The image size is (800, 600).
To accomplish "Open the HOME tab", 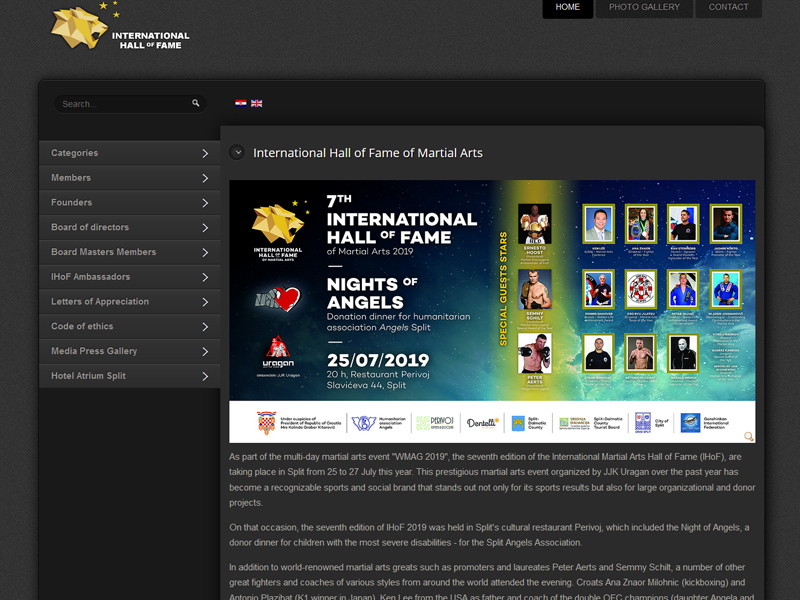I will tap(567, 7).
